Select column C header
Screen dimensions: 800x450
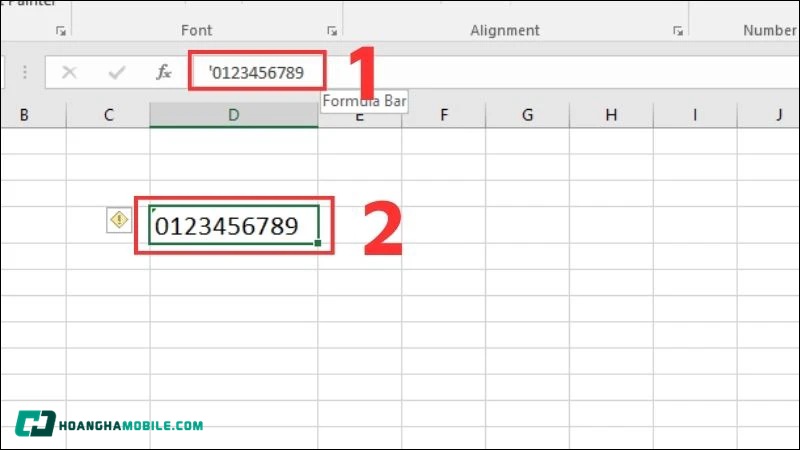click(108, 115)
